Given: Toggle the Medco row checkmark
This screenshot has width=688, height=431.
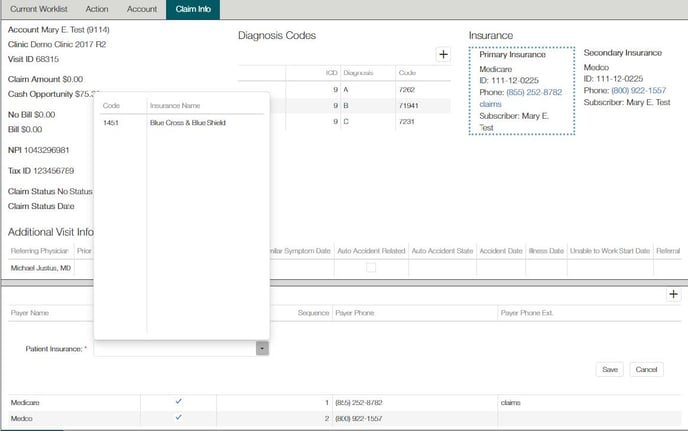Looking at the screenshot, I should (x=178, y=418).
